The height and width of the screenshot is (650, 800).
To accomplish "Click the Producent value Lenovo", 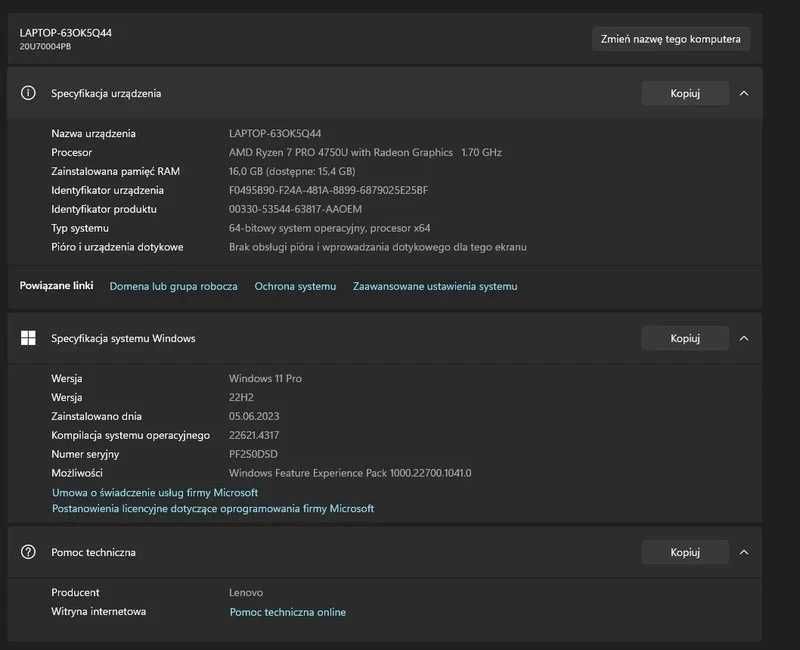I will (x=245, y=592).
